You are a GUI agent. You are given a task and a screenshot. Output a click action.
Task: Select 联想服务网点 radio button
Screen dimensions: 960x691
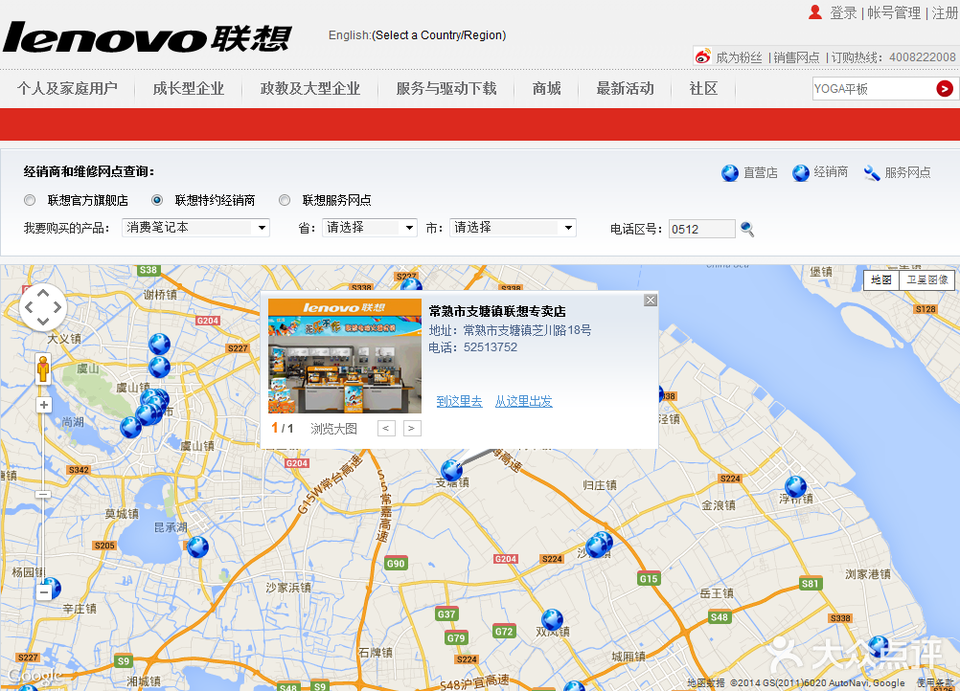pos(284,200)
